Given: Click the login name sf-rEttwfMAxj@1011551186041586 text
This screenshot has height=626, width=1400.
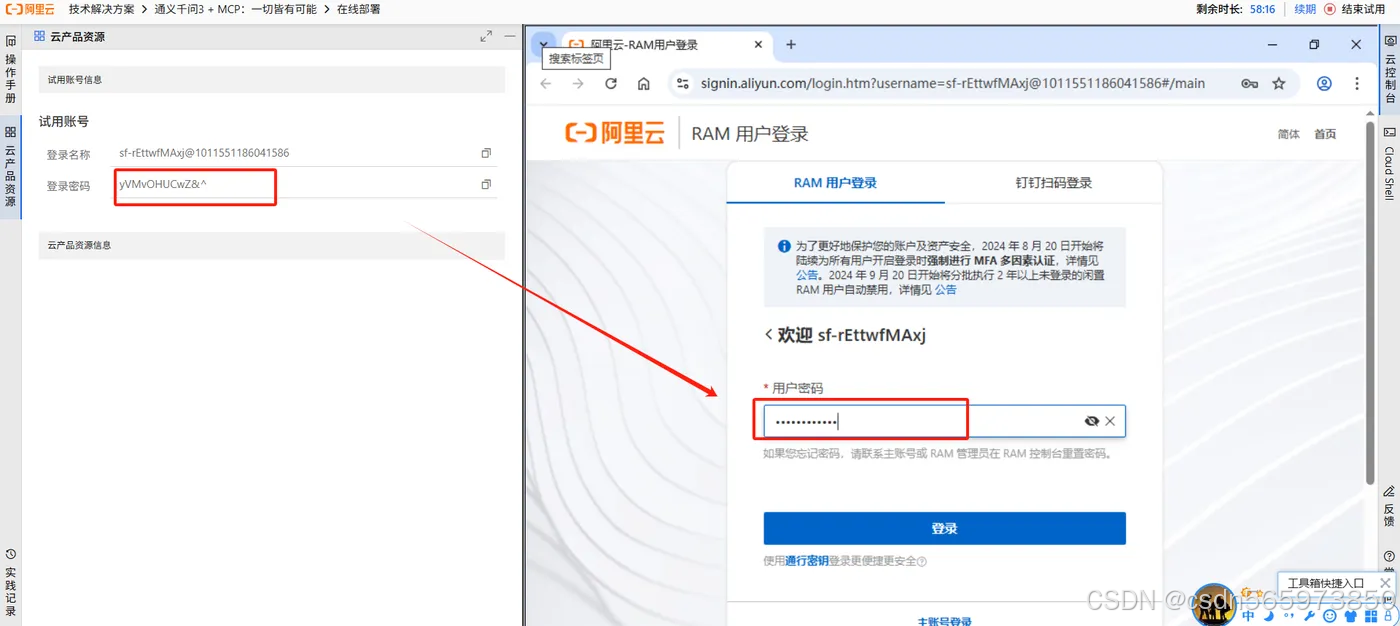Looking at the screenshot, I should 204,153.
